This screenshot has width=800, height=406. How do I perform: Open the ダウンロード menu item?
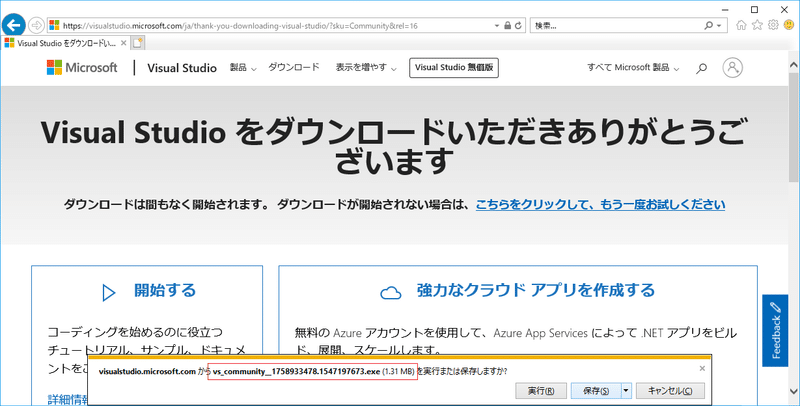pyautogui.click(x=294, y=67)
